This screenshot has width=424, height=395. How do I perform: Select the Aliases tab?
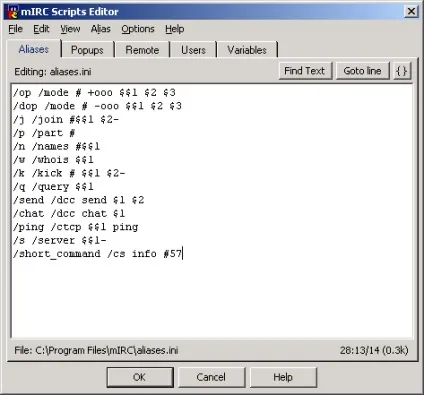34,49
